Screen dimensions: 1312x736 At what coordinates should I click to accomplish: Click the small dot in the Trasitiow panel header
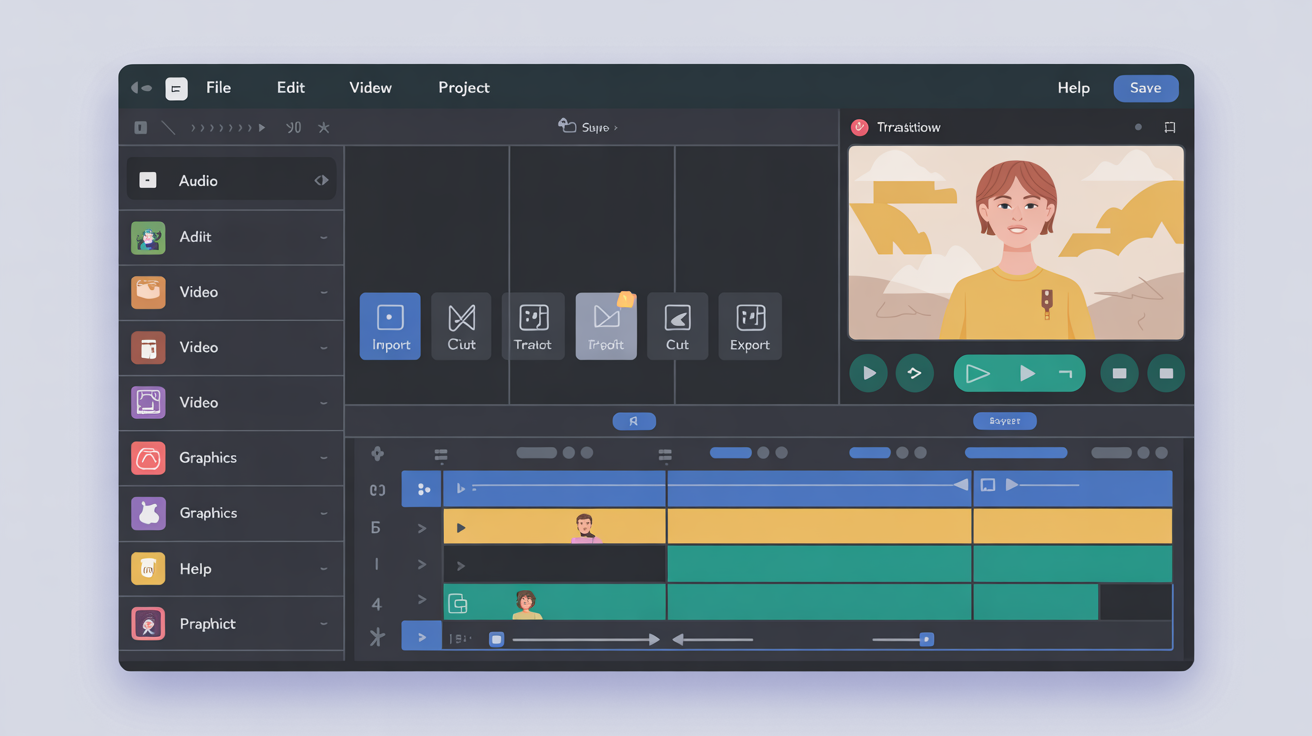[1138, 127]
